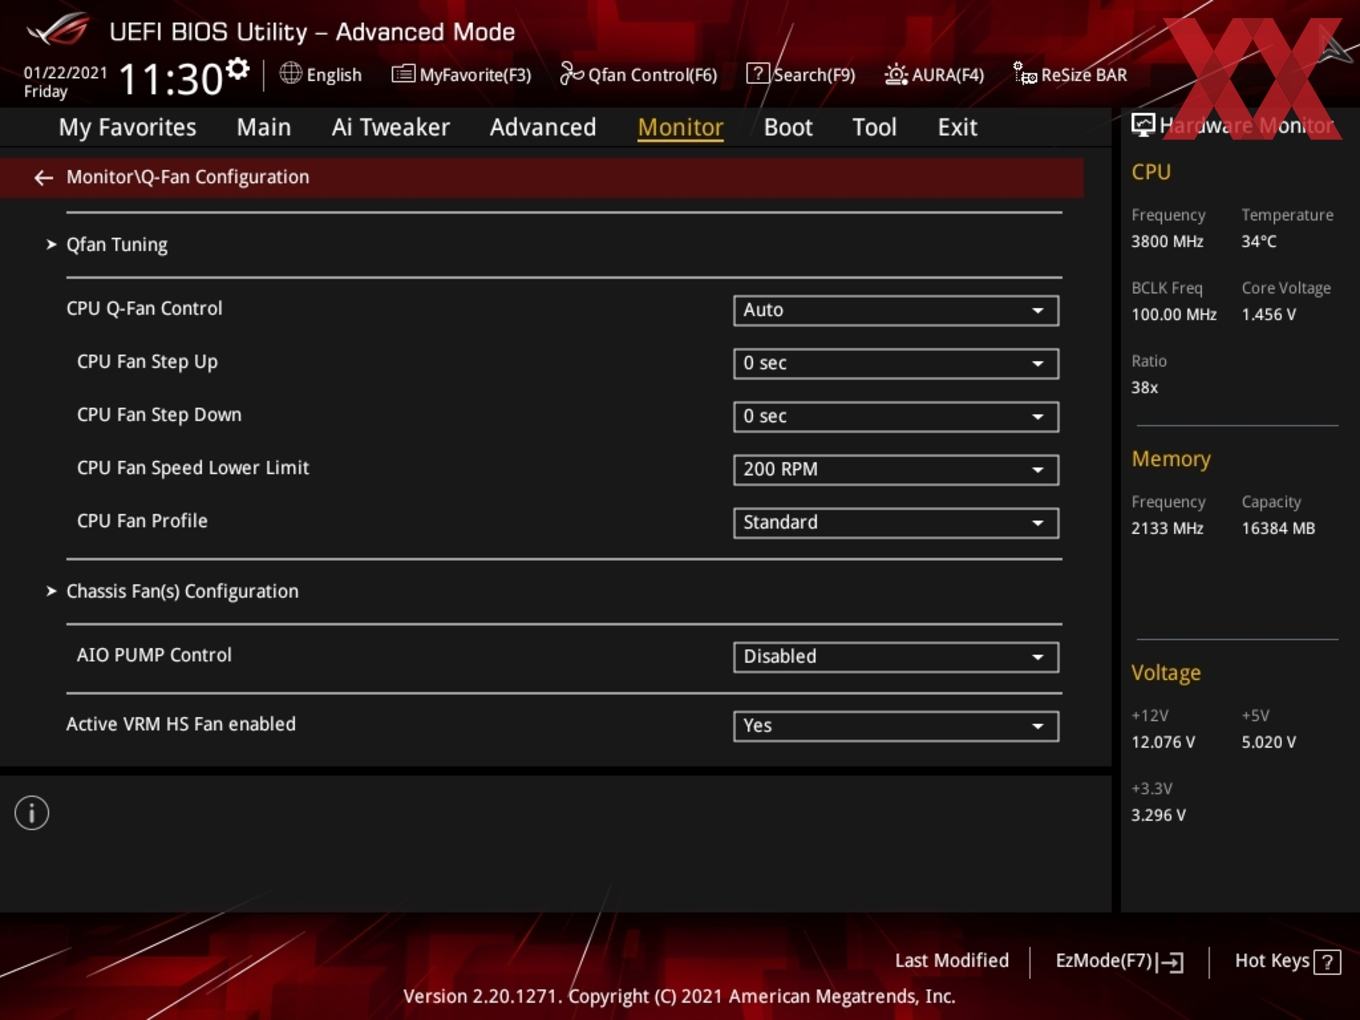The width and height of the screenshot is (1360, 1020).
Task: Select CPU Fan Profile label
Action: pyautogui.click(x=142, y=521)
